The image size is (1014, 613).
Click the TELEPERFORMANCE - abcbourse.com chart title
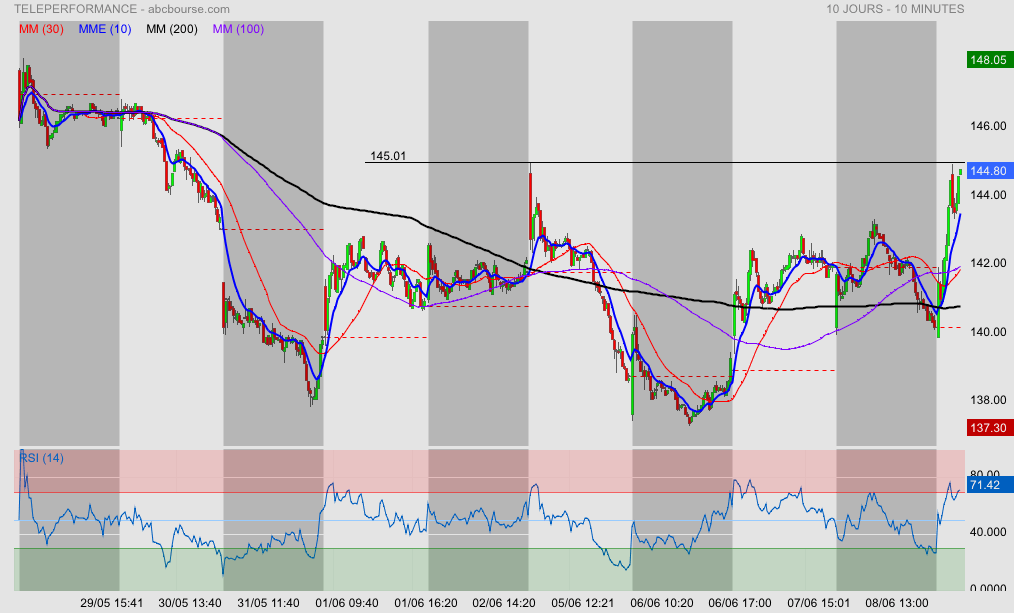click(122, 9)
